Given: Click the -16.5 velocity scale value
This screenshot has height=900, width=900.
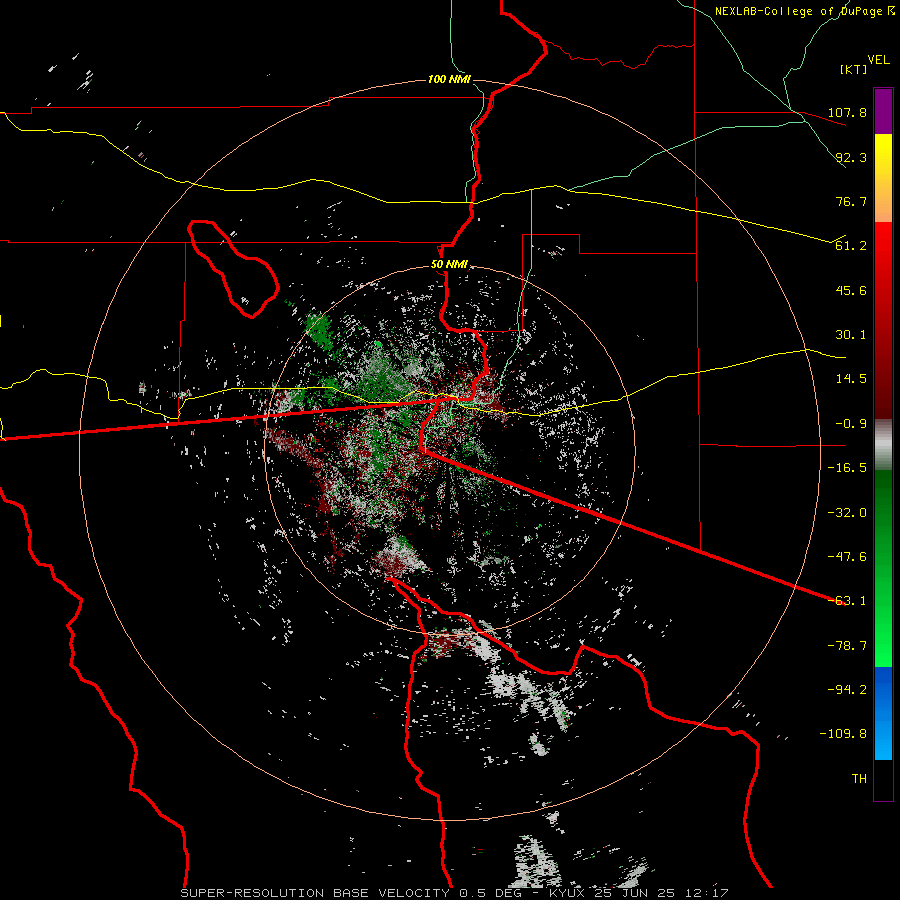Looking at the screenshot, I should click(847, 468).
